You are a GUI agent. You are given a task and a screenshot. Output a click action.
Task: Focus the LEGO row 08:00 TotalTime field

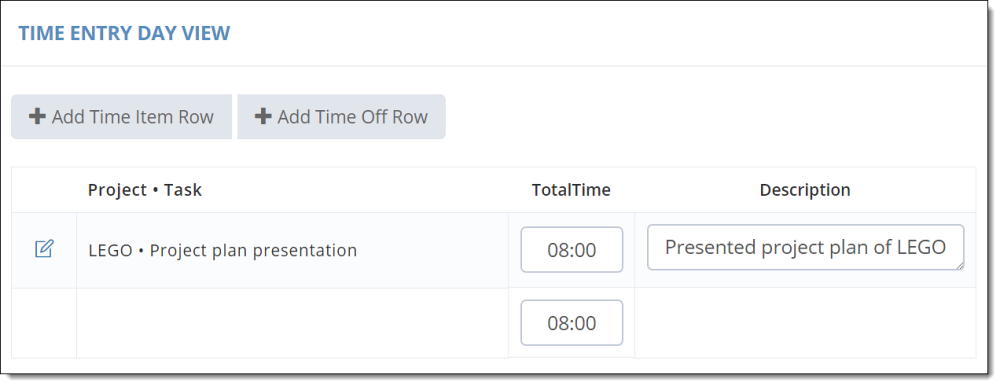(571, 249)
